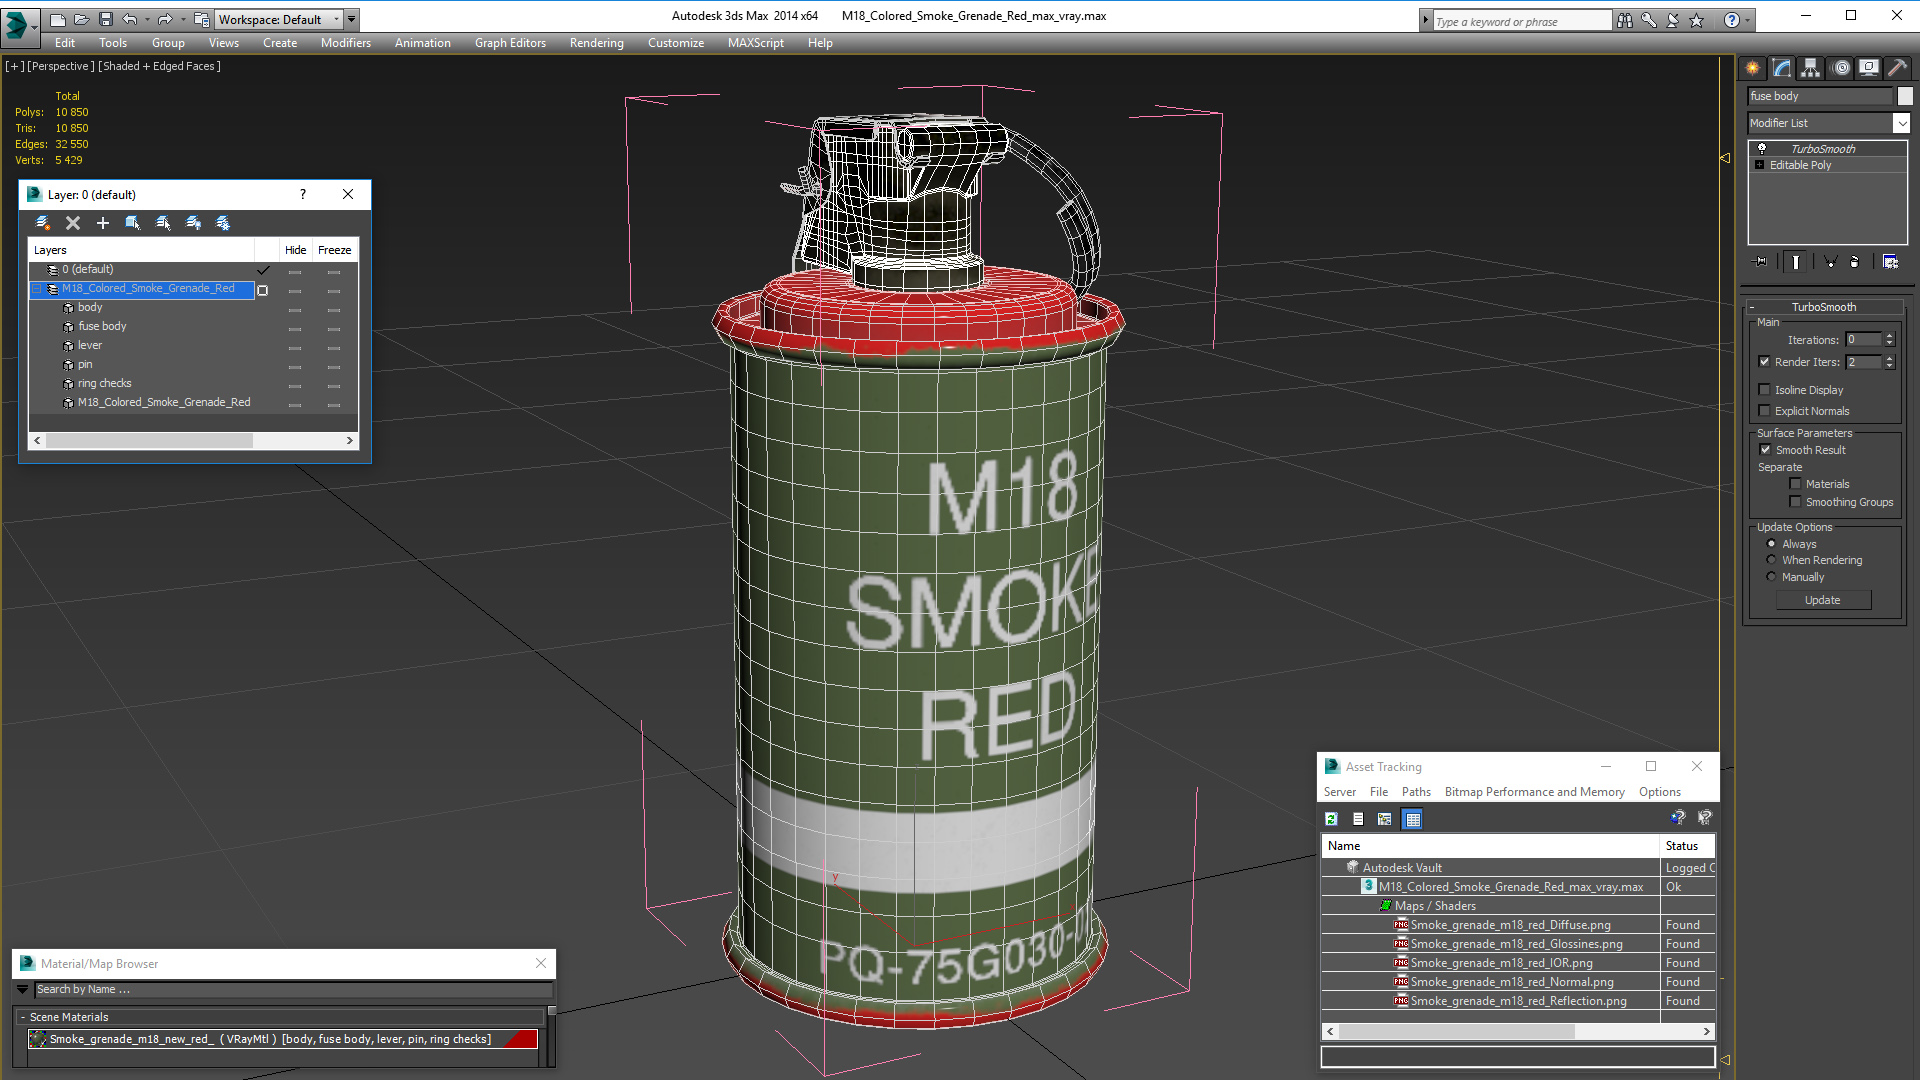The width and height of the screenshot is (1920, 1080).
Task: Click the Save File floppy disk icon
Action: click(105, 19)
